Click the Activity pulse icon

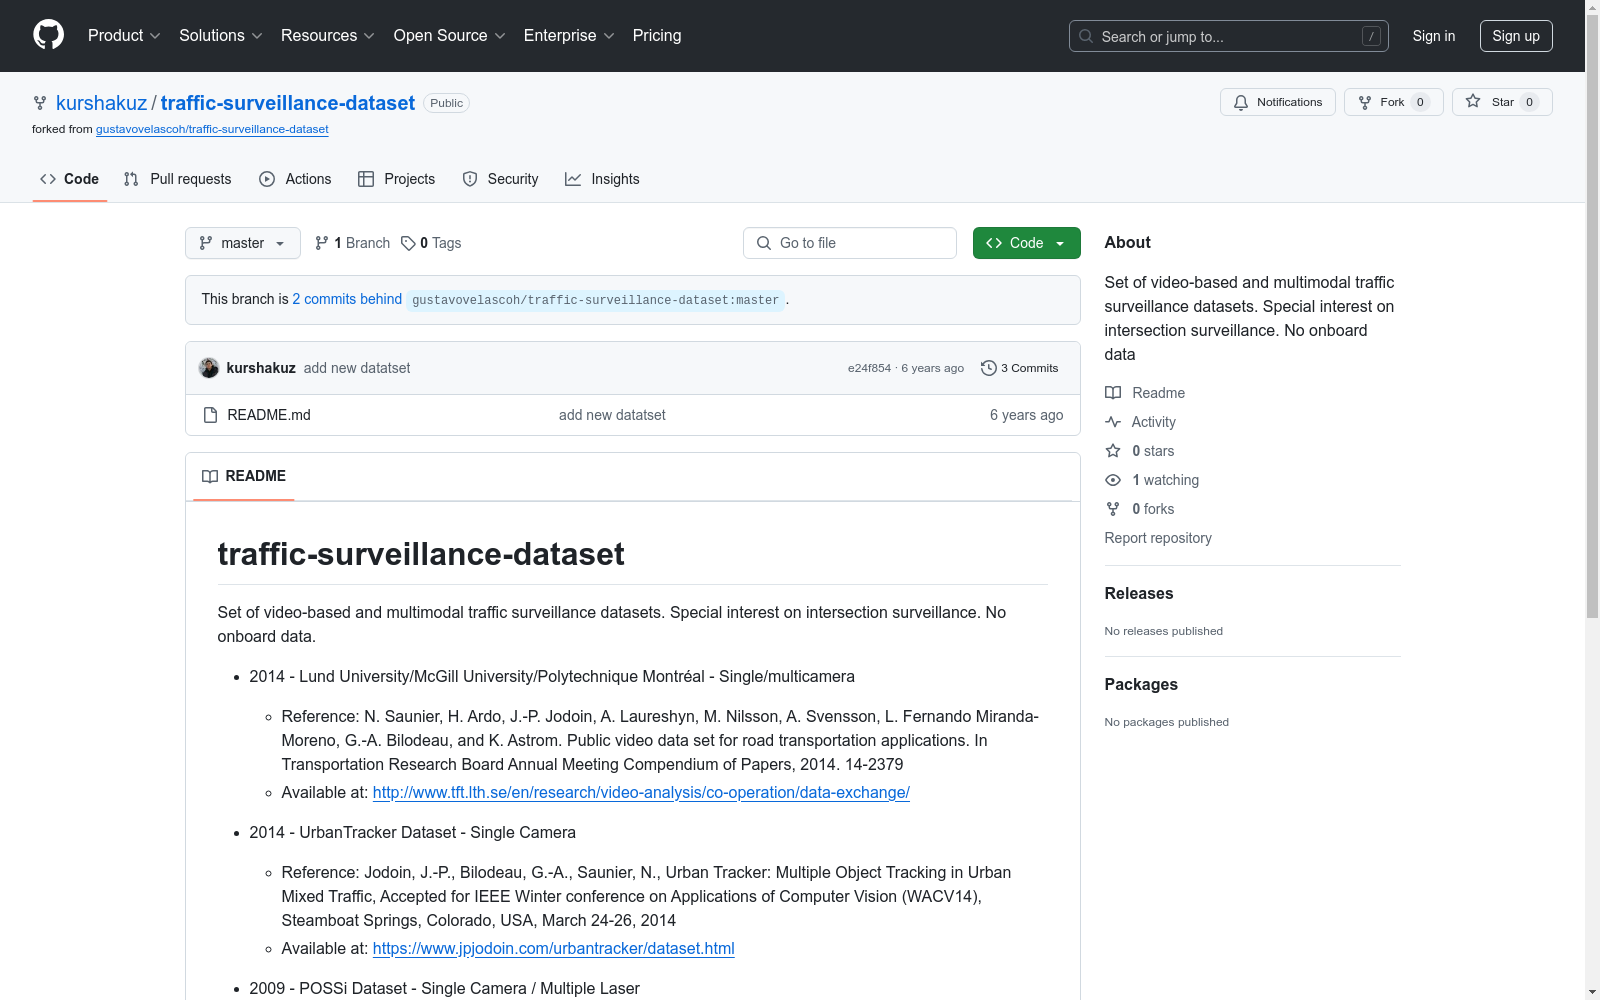(1113, 422)
